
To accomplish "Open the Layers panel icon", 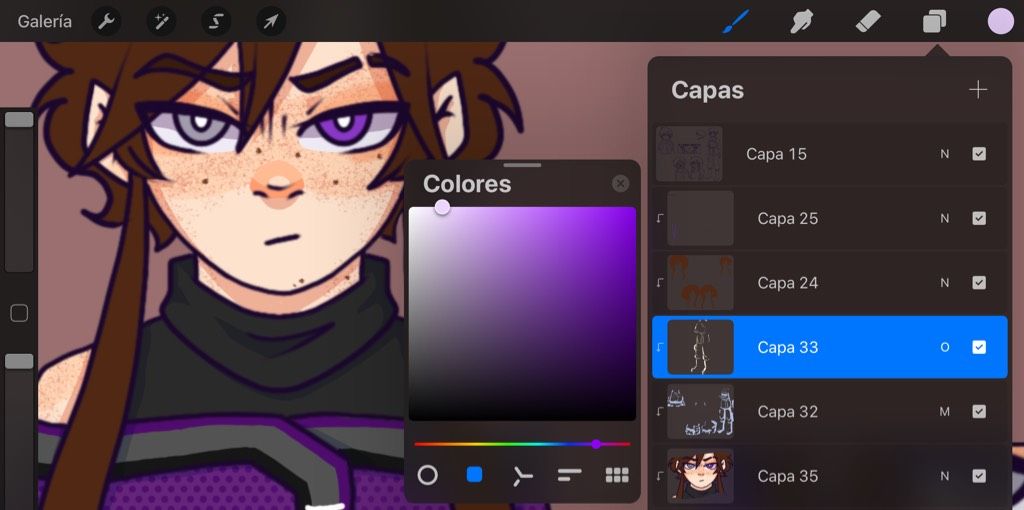I will click(935, 22).
